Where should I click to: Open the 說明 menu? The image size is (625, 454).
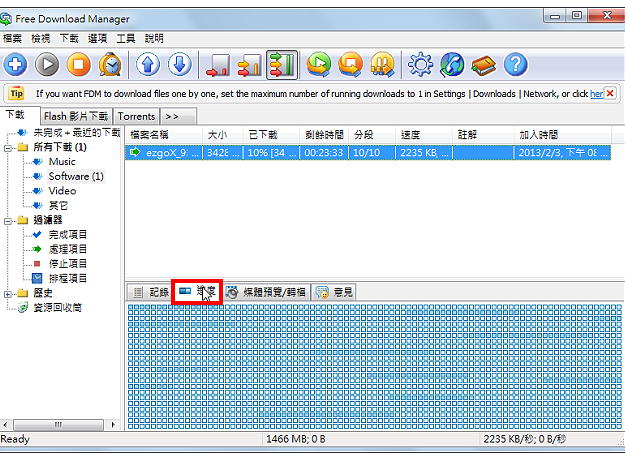(x=154, y=38)
